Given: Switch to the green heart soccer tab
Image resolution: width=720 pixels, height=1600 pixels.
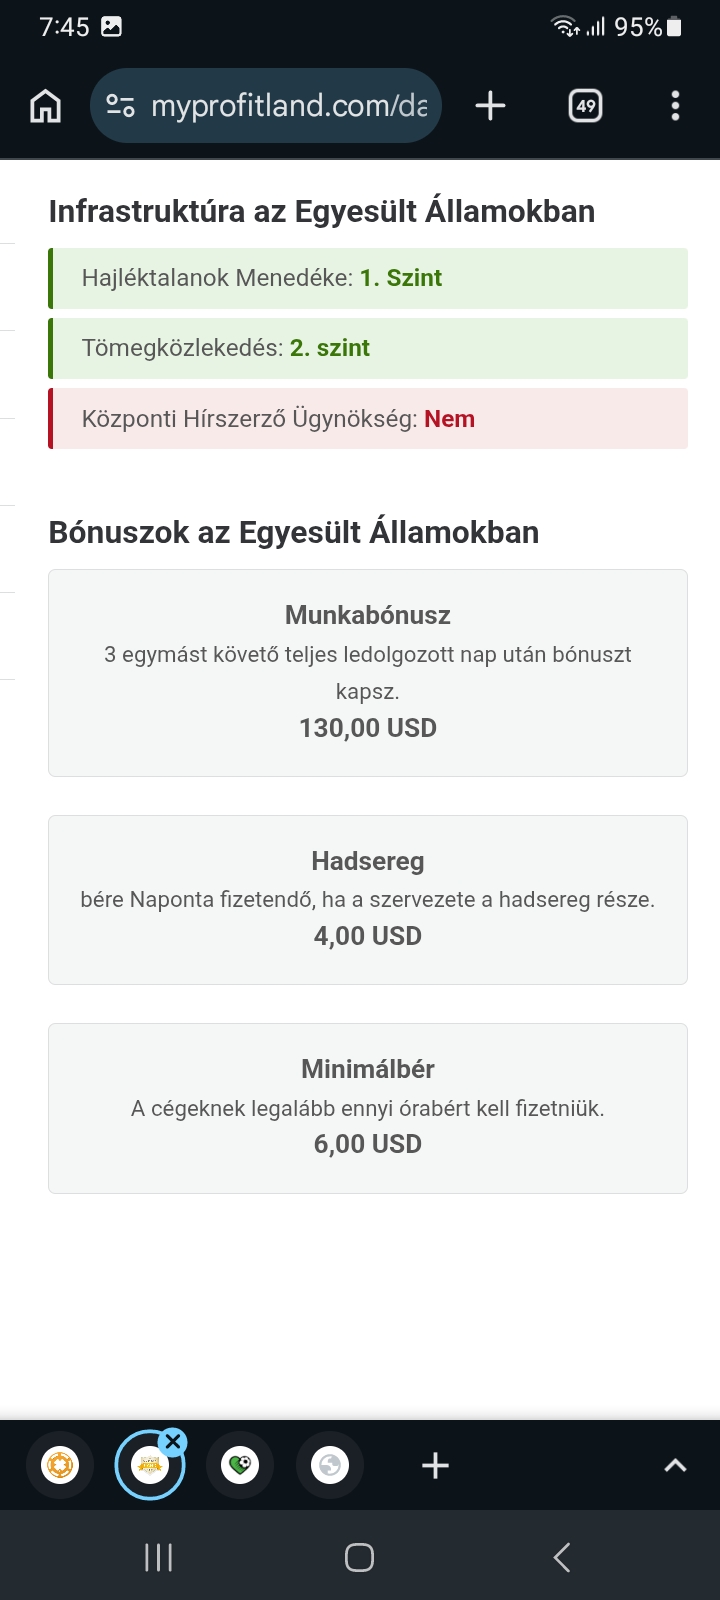Looking at the screenshot, I should 240,1466.
